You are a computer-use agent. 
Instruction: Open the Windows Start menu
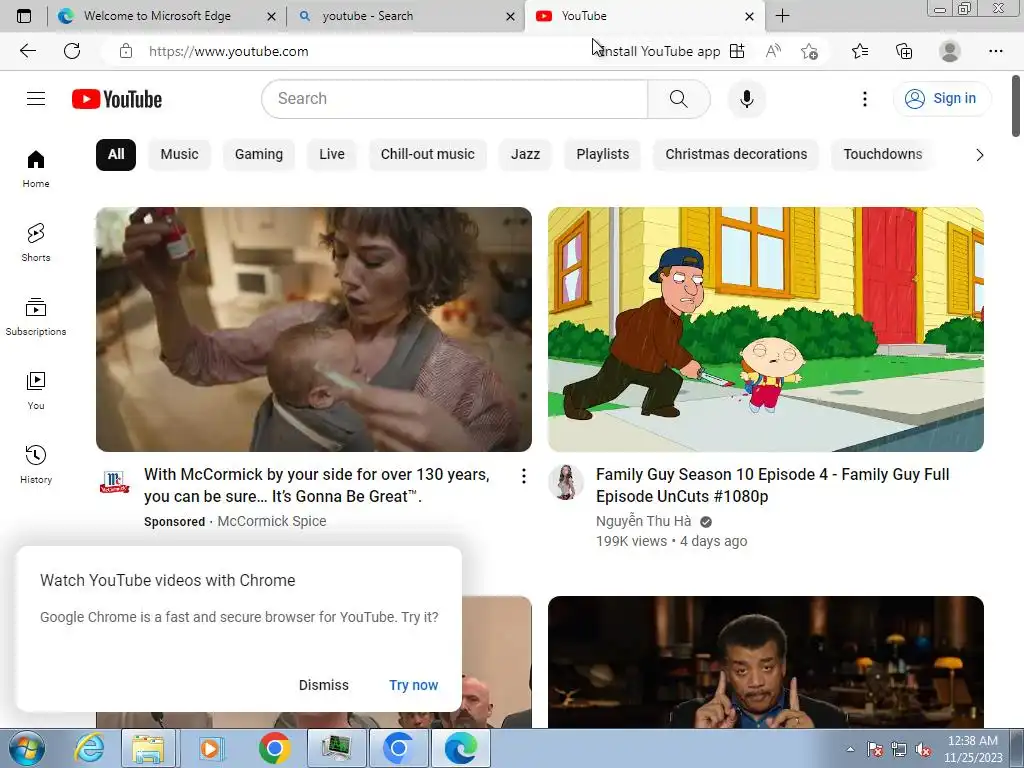pos(27,748)
